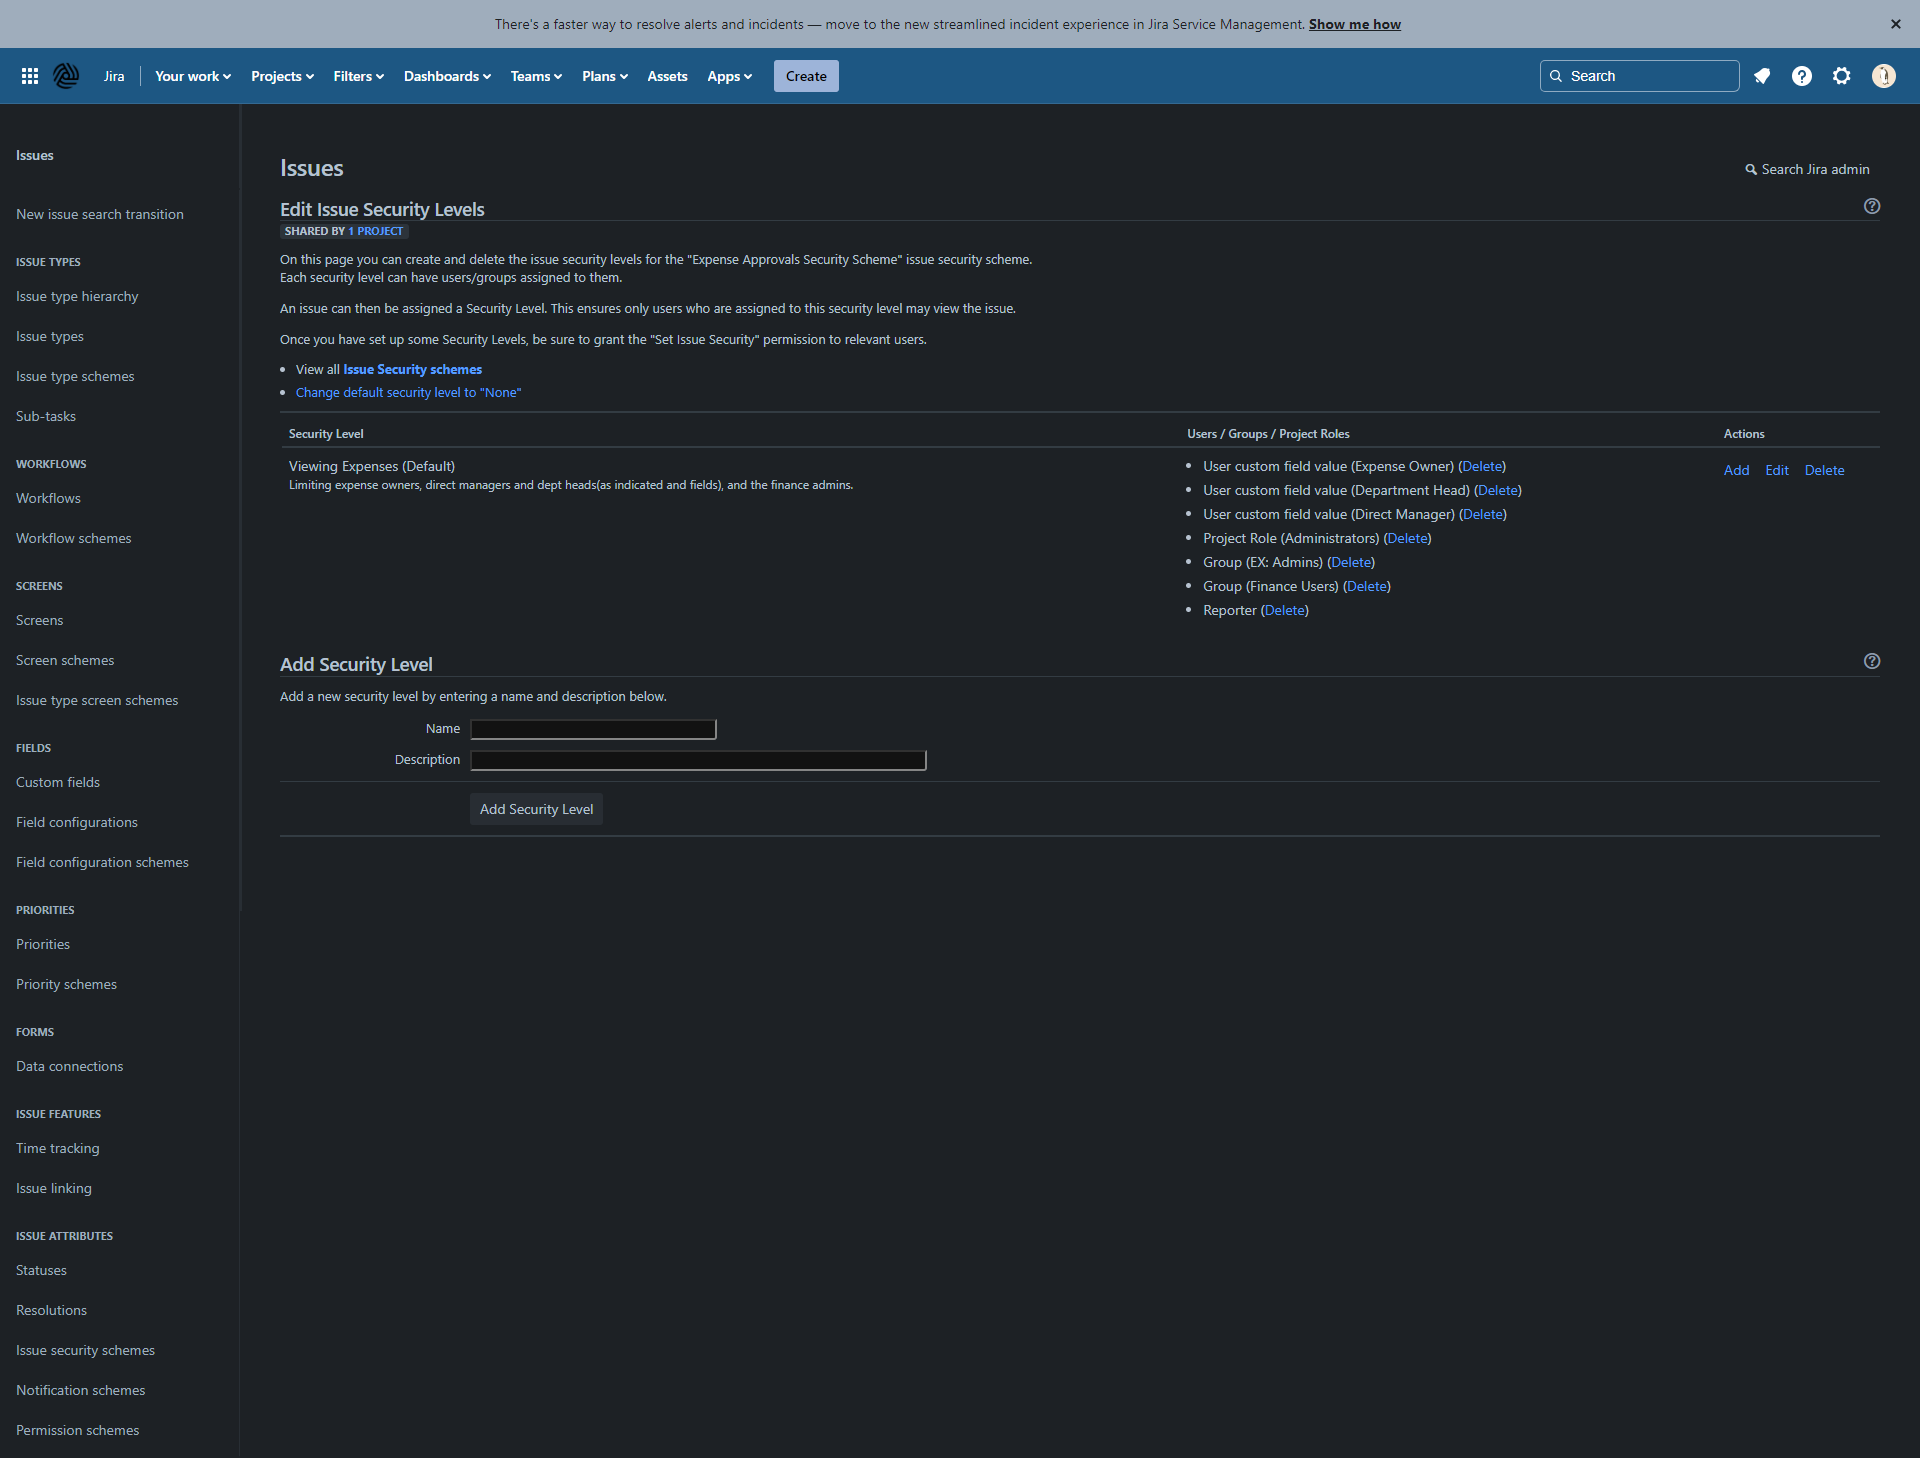Image resolution: width=1920 pixels, height=1458 pixels.
Task: Focus the security level Name field
Action: tap(593, 729)
